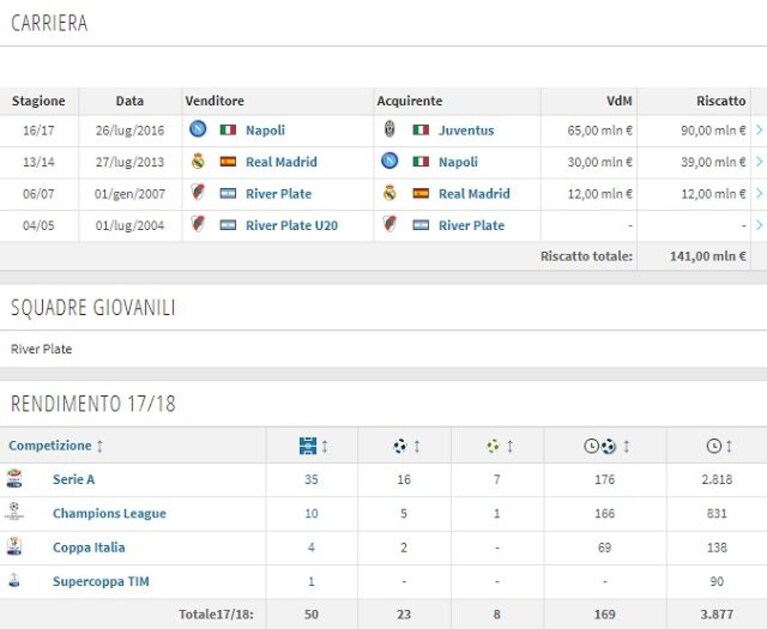Expand the 04/05 River Plate U20 transfer arrow
The image size is (767, 629).
click(759, 225)
